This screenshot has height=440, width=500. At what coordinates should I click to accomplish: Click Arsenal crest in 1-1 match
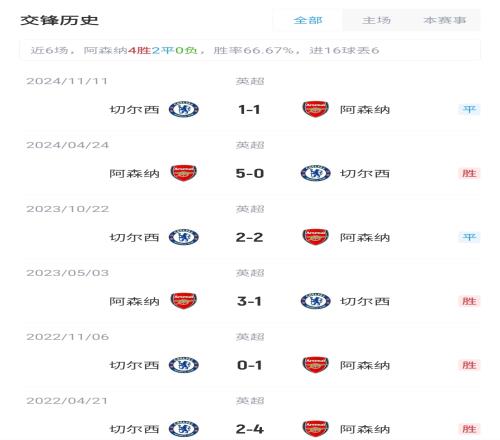315,109
